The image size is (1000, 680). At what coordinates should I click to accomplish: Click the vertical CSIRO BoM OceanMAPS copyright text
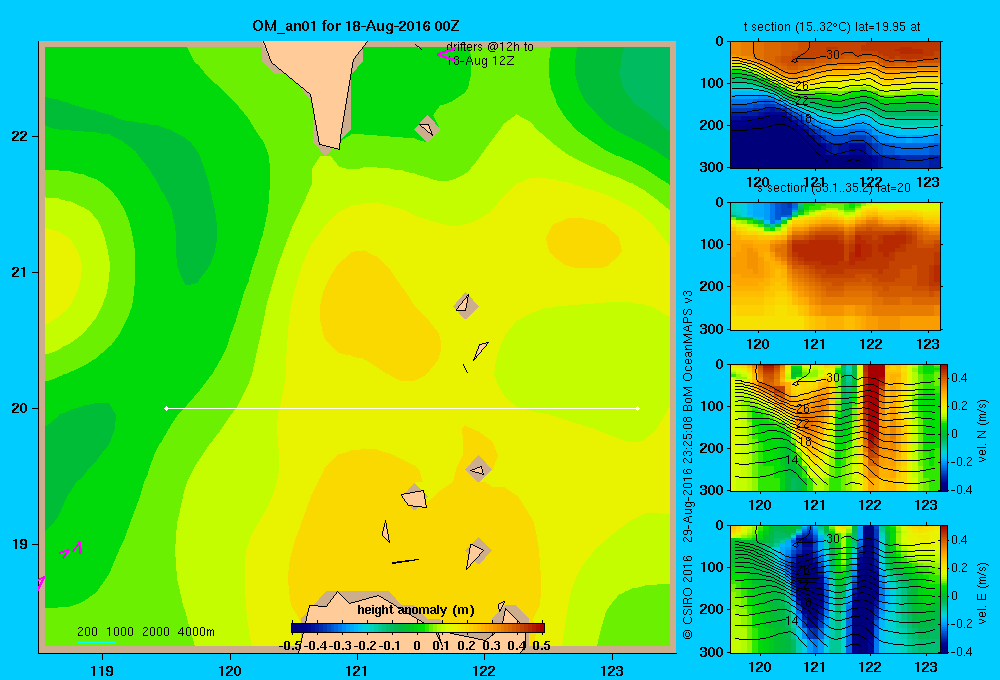tap(688, 464)
